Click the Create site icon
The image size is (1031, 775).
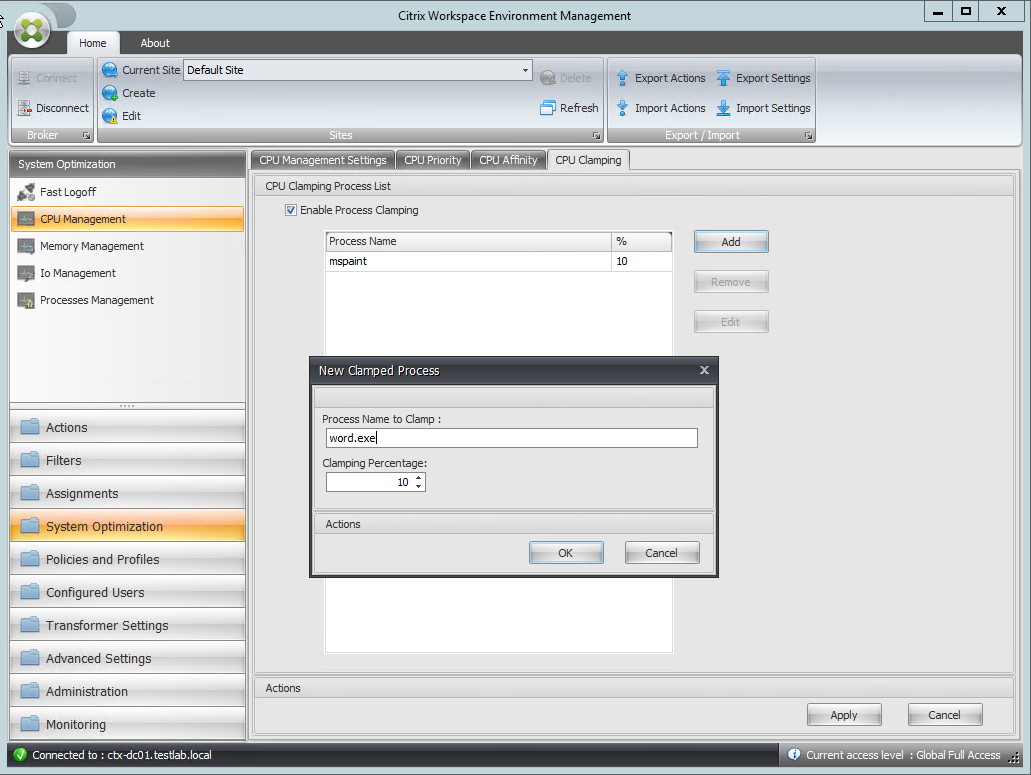(110, 93)
